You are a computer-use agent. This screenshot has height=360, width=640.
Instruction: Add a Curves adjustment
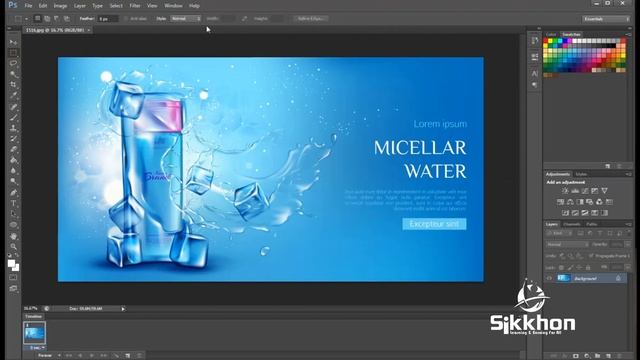585,191
